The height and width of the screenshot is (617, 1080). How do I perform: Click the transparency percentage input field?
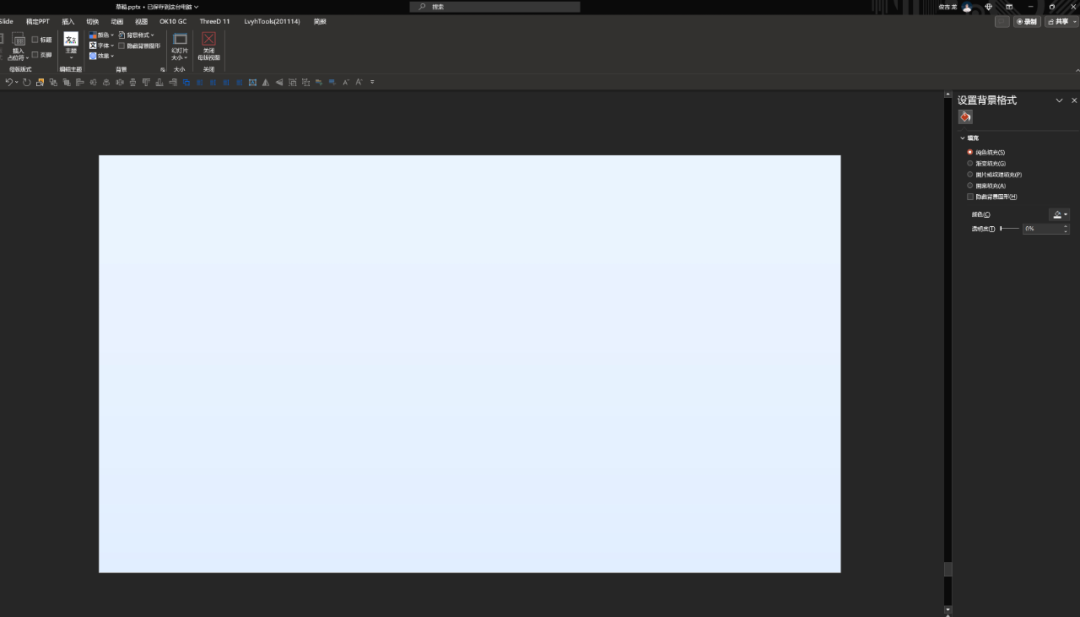coord(1041,229)
